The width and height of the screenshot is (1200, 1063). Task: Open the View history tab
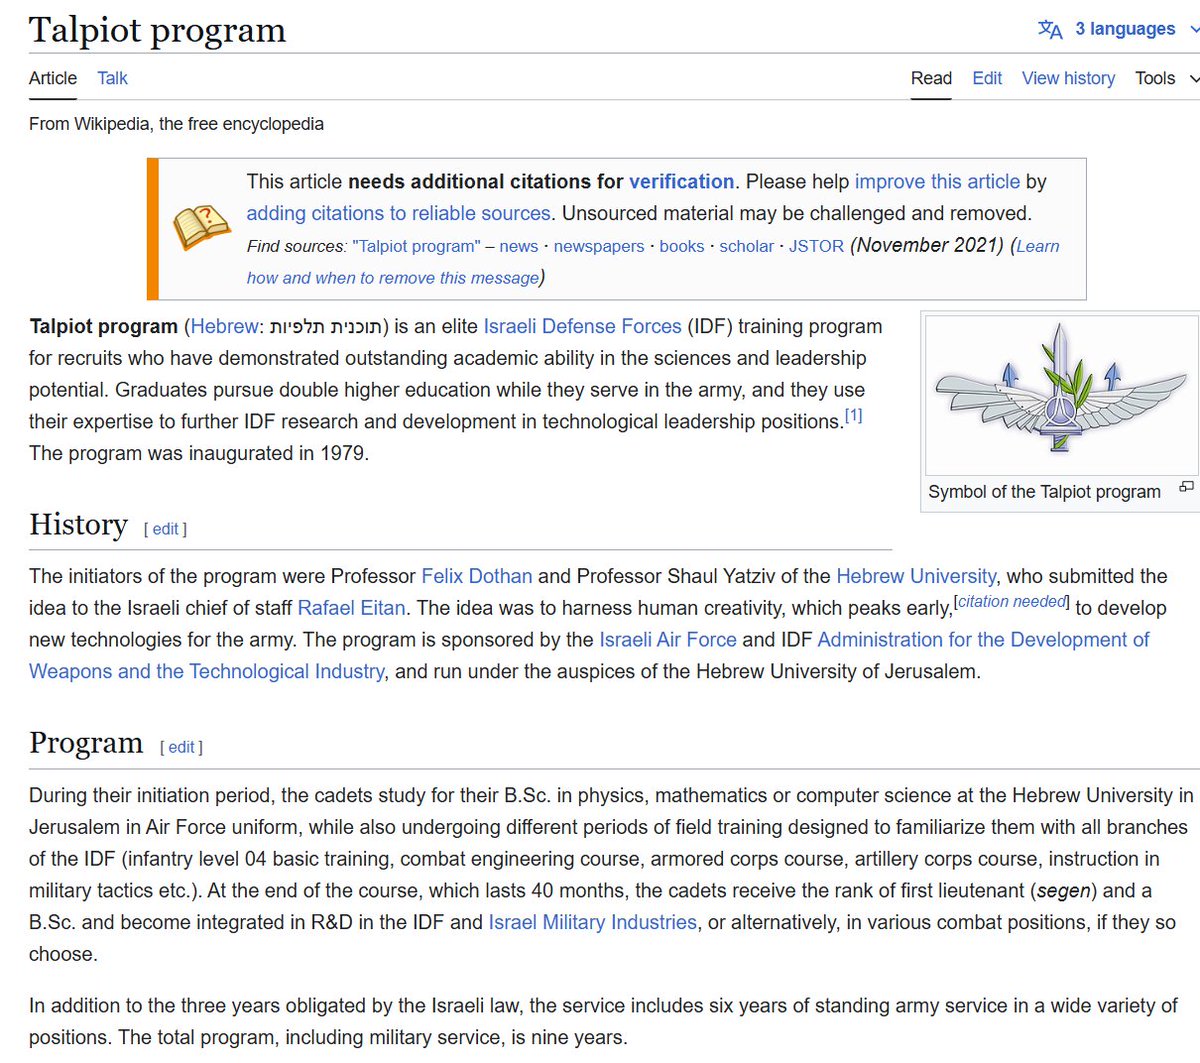point(1067,78)
